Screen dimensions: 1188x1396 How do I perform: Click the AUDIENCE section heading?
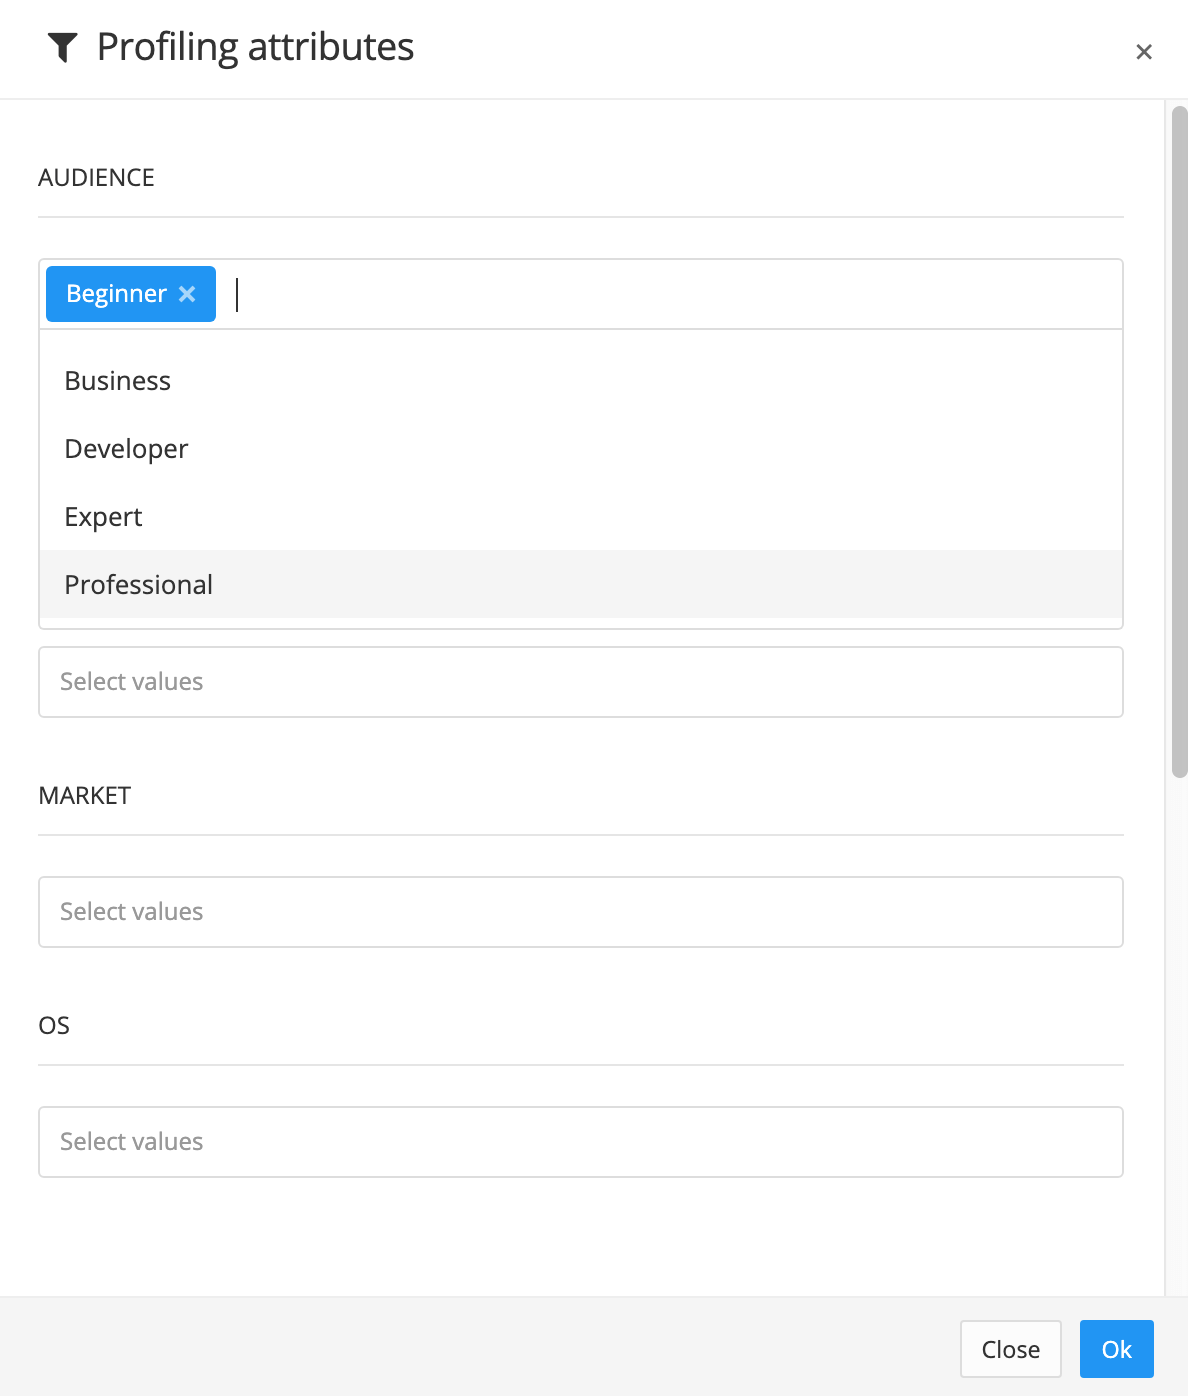click(97, 177)
